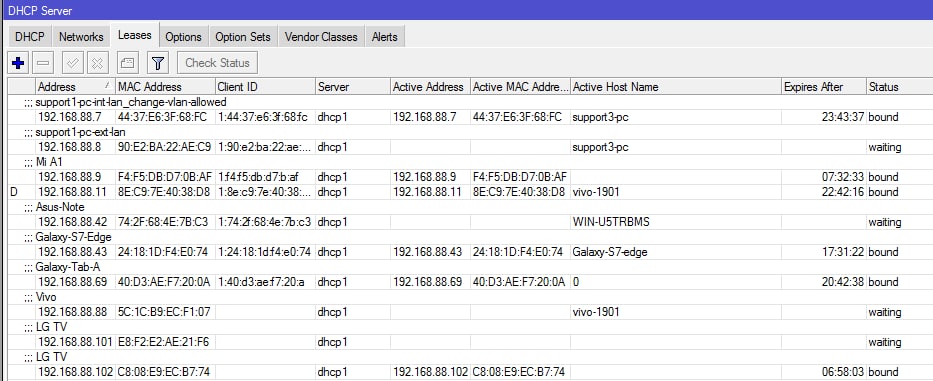This screenshot has height=381, width=933.
Task: Click expiry time 23:43:37
Action: pyautogui.click(x=843, y=117)
